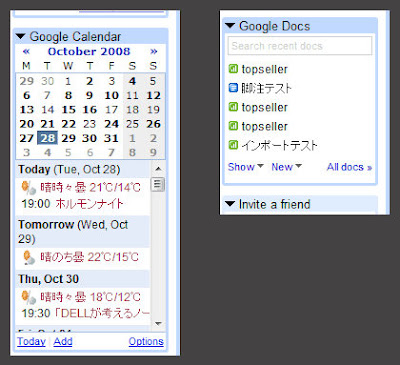
Task: Collapse the Google Docs gadget
Action: click(x=230, y=26)
